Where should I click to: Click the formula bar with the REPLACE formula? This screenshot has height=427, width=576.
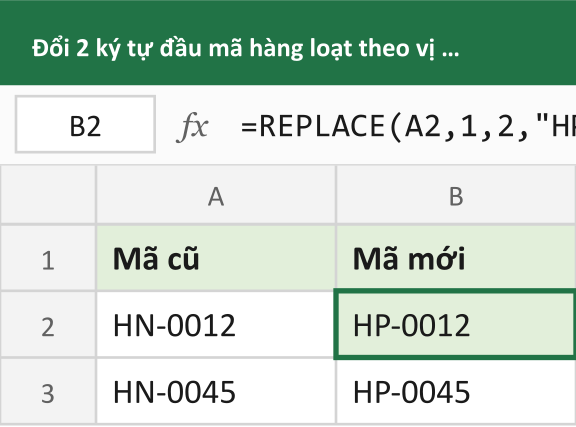click(x=408, y=126)
